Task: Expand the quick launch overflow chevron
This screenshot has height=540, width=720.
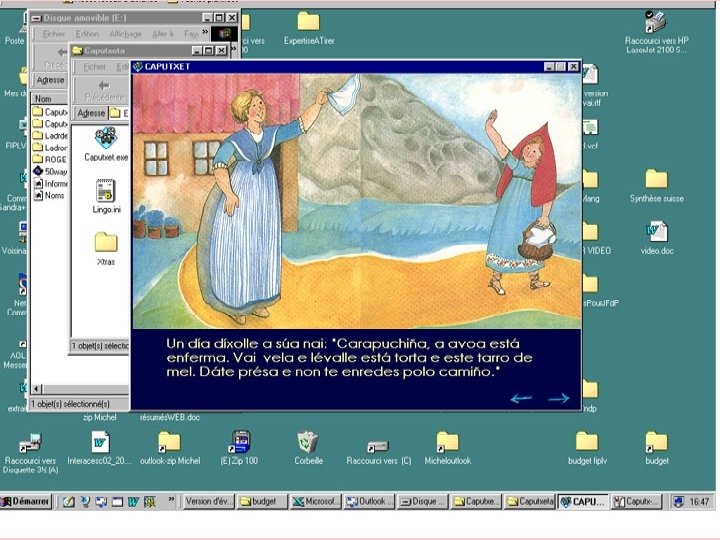Action: (x=171, y=499)
